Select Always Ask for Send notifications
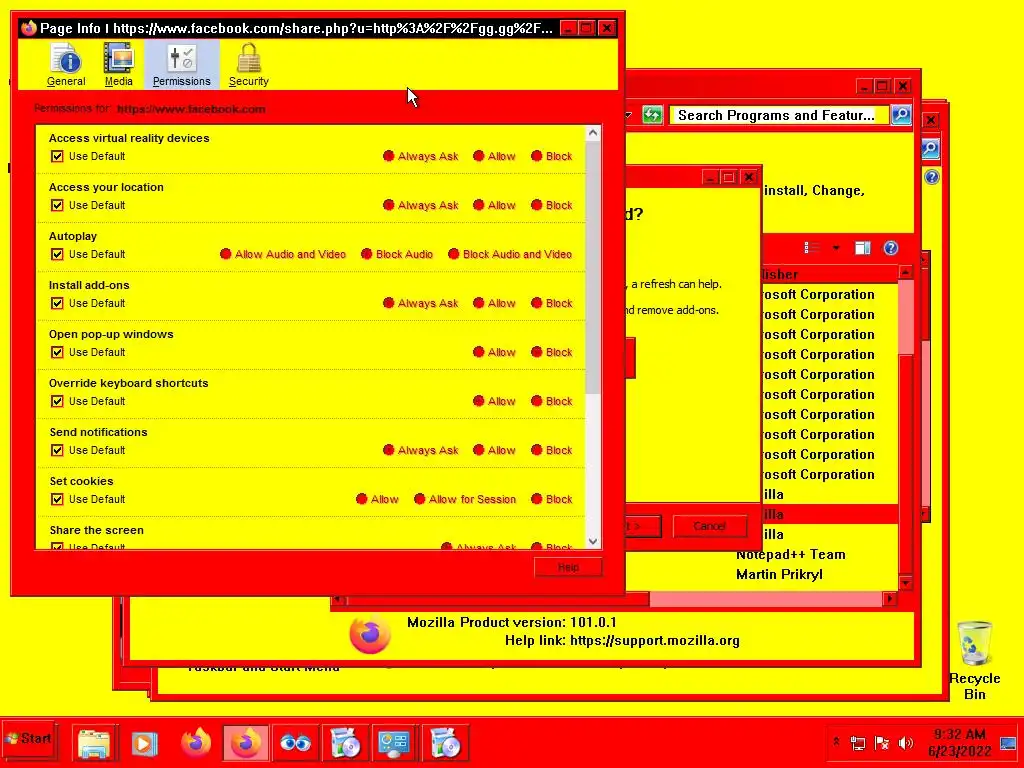The width and height of the screenshot is (1024, 768). (389, 450)
